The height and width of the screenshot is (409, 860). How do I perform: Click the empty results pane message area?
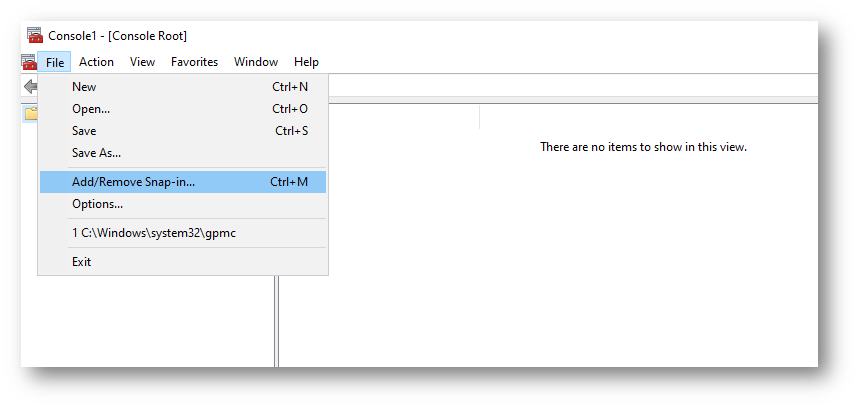tap(643, 147)
